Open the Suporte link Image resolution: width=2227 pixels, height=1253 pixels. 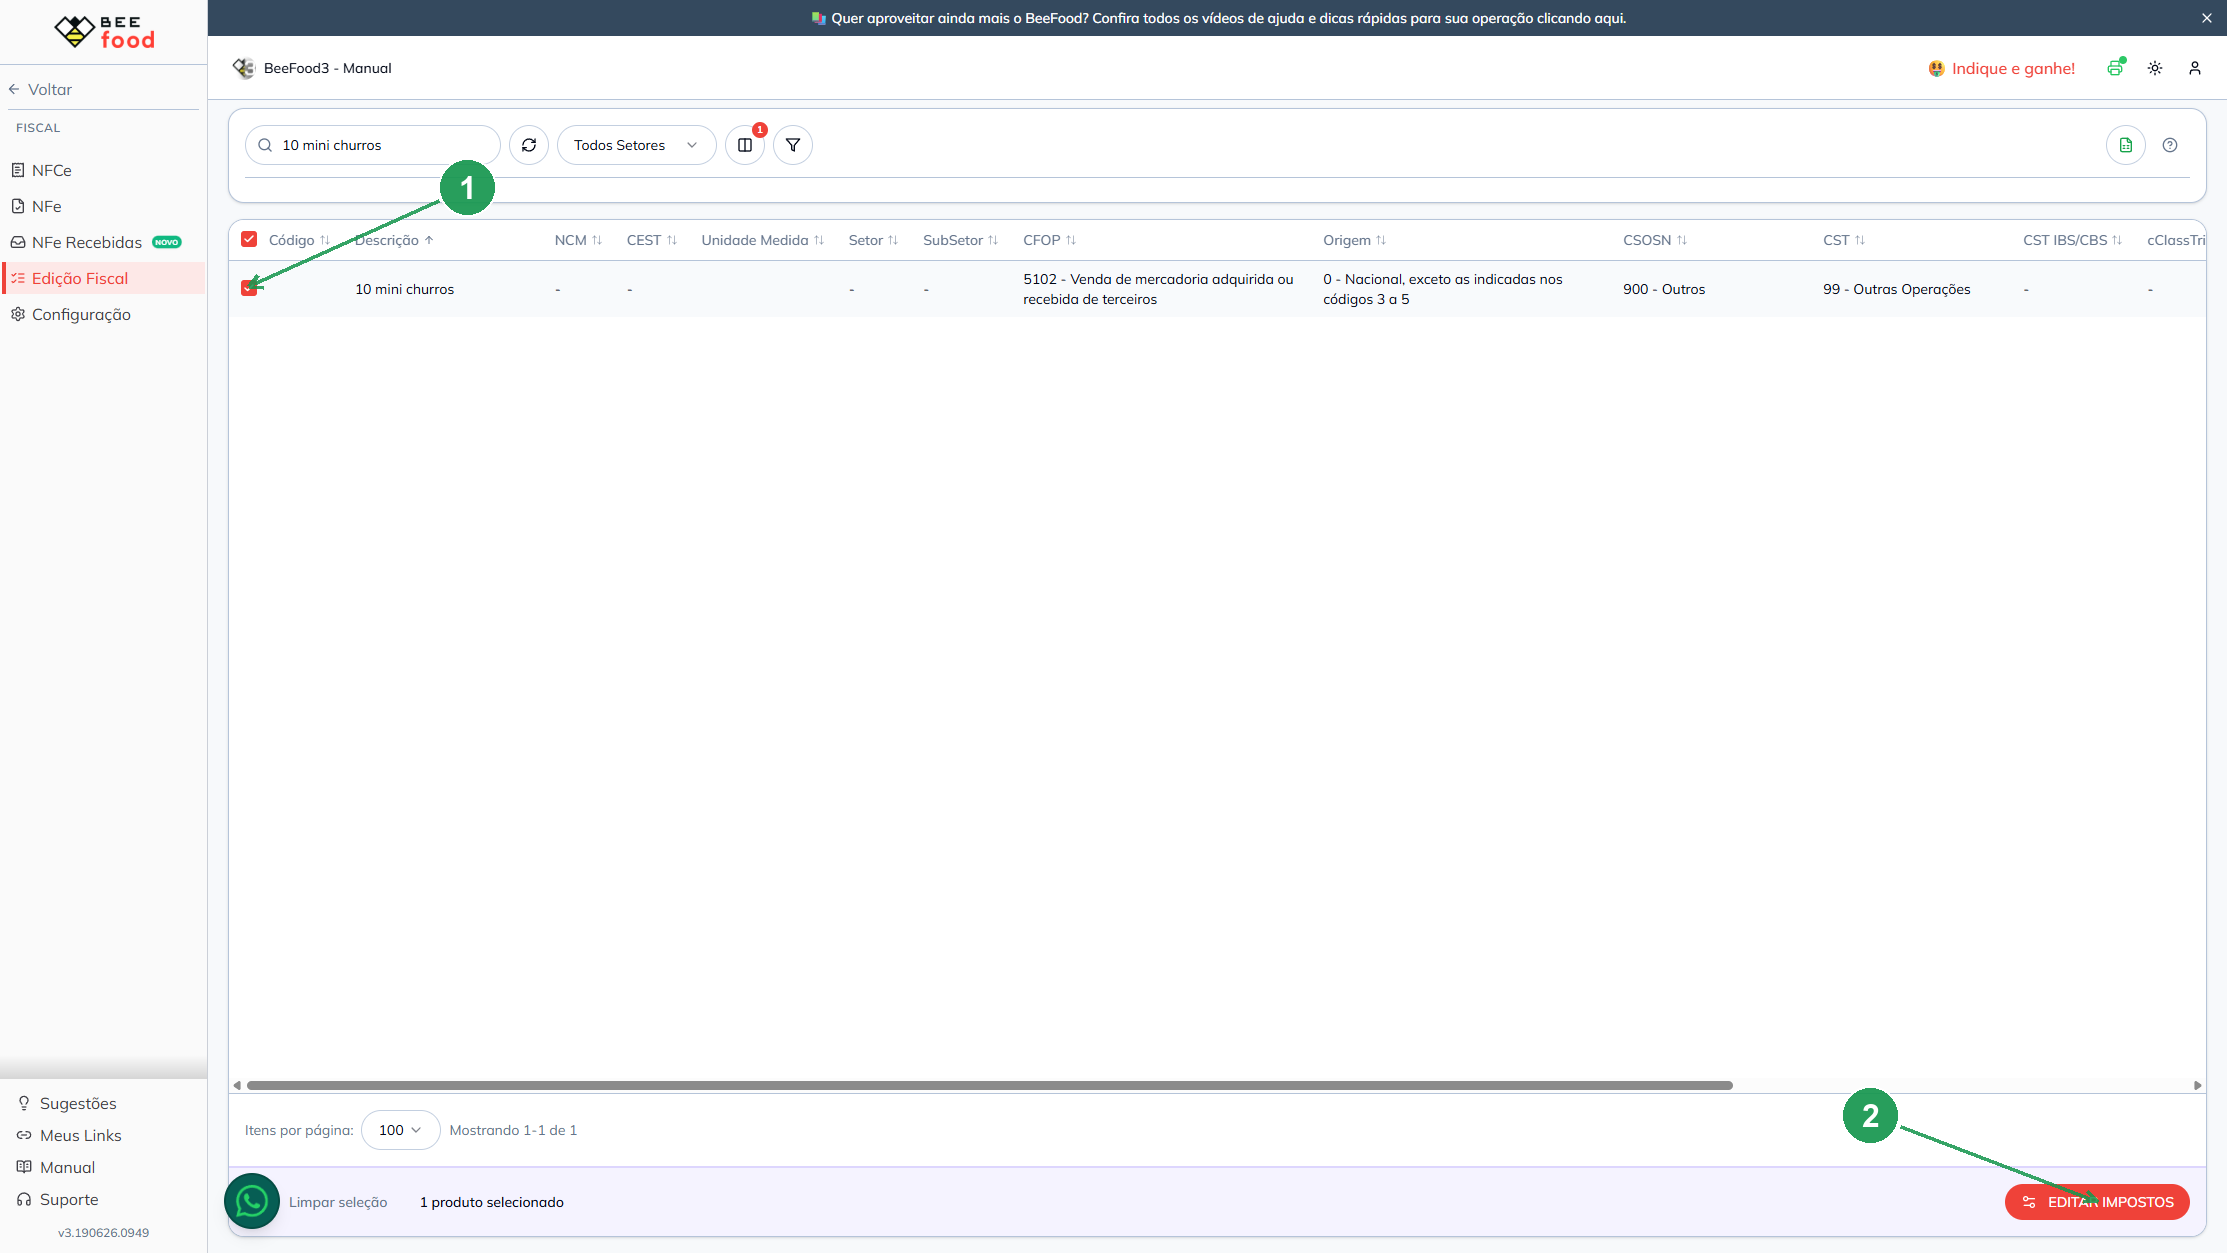point(58,1199)
